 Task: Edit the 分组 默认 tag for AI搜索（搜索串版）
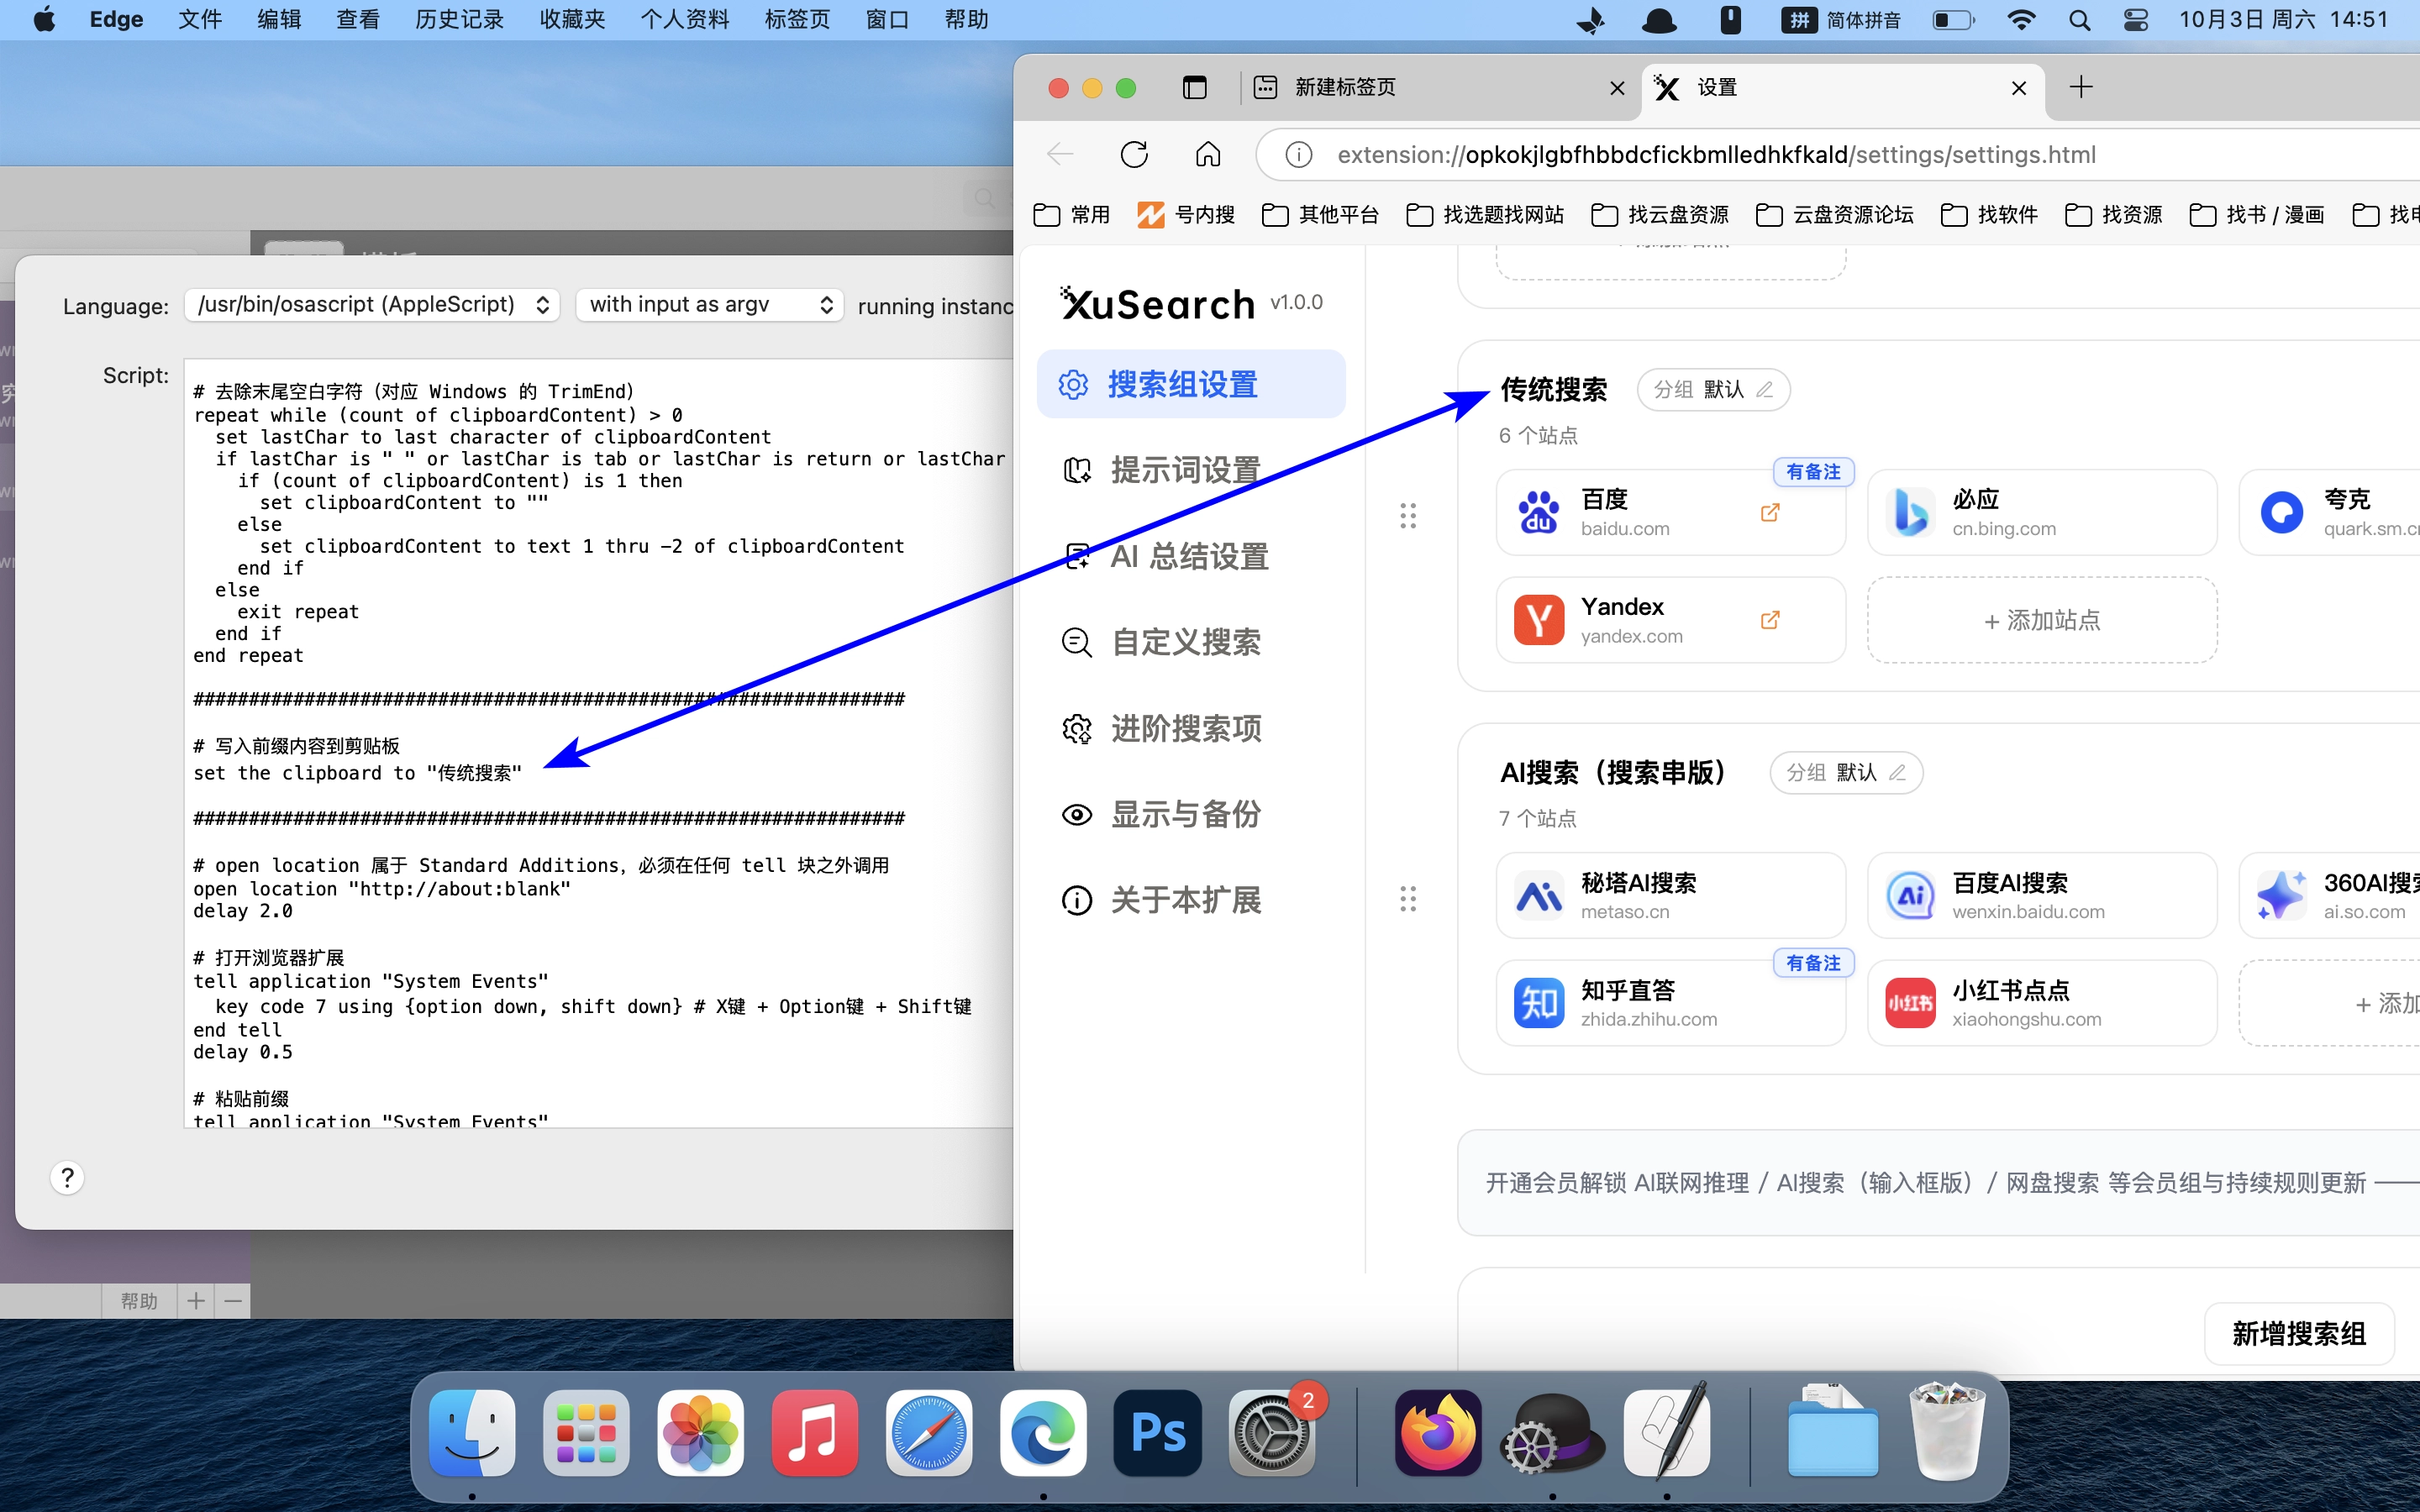pyautogui.click(x=1846, y=772)
